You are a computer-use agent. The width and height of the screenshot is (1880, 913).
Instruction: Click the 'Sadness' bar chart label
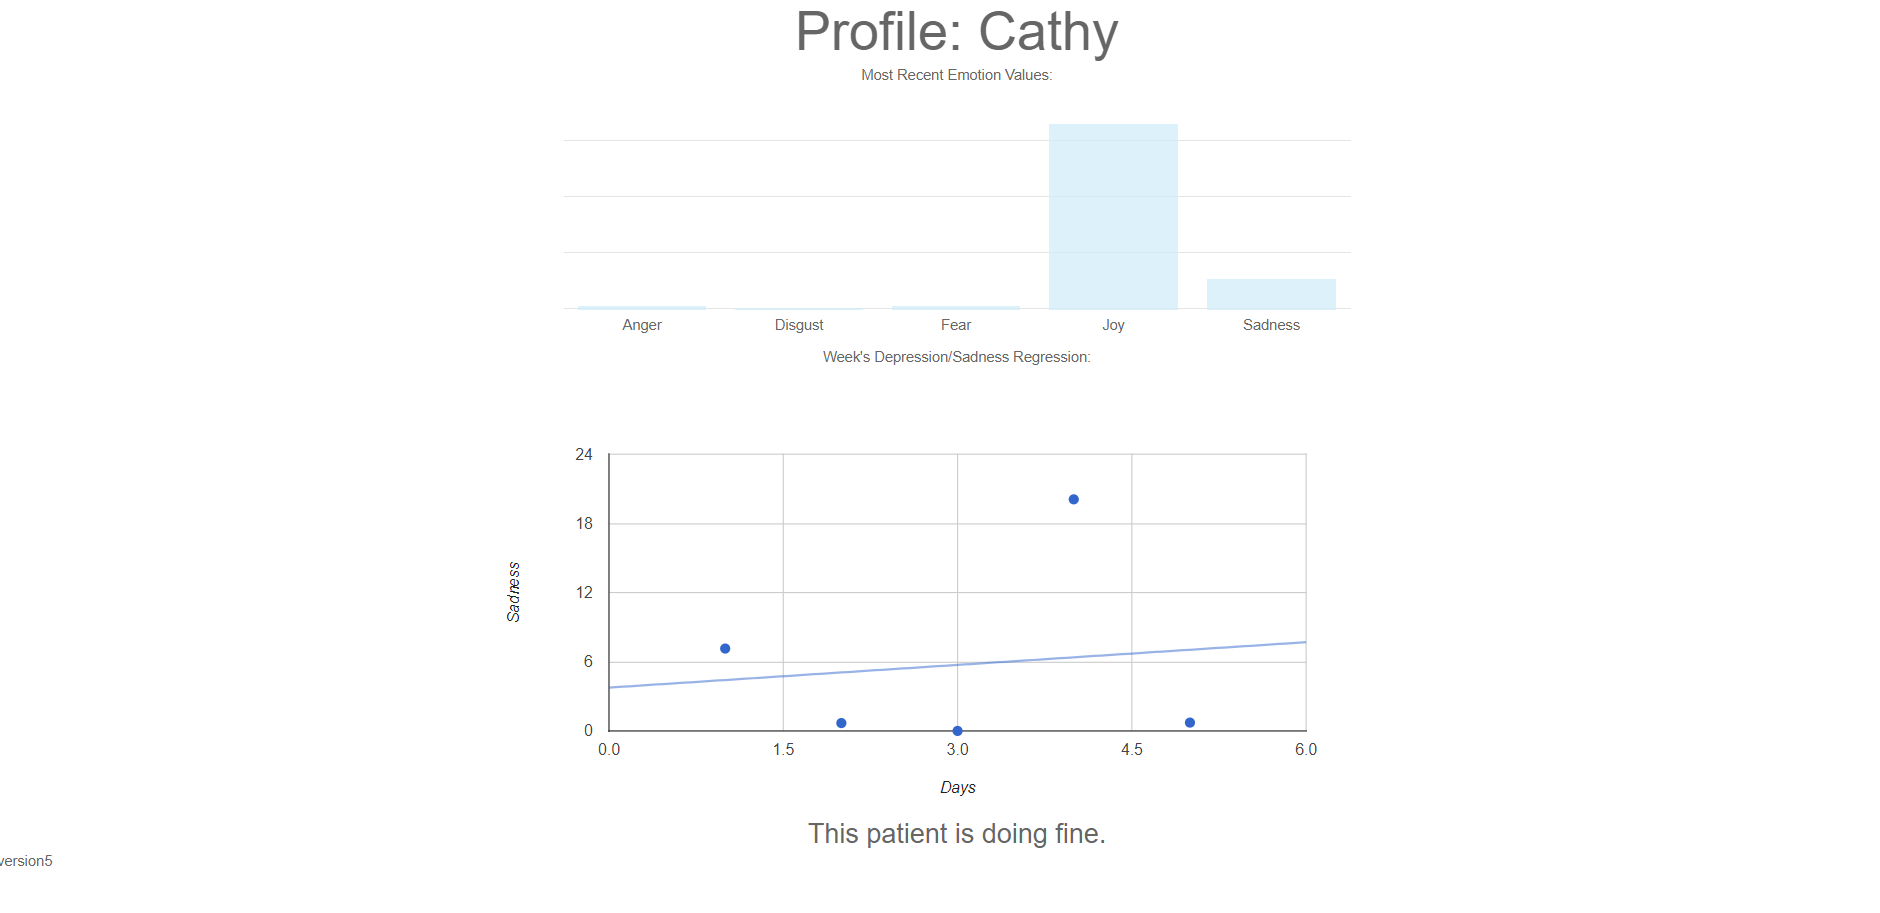pos(1271,325)
